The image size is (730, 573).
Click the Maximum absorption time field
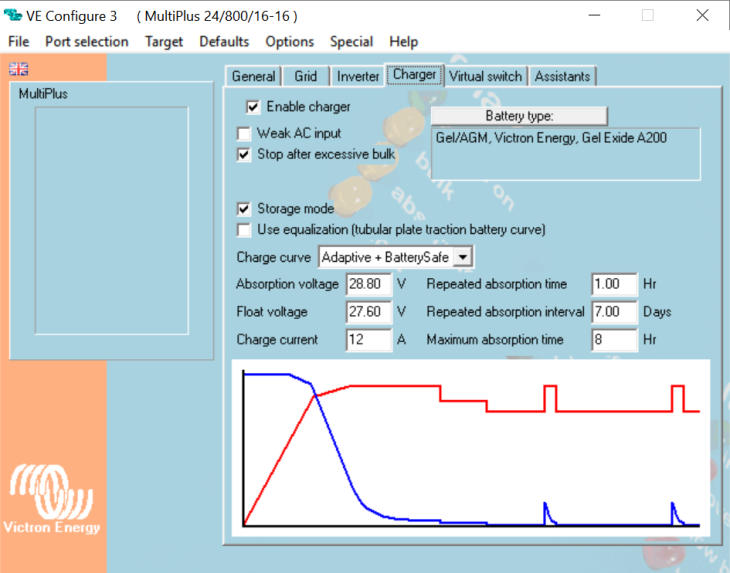(614, 340)
